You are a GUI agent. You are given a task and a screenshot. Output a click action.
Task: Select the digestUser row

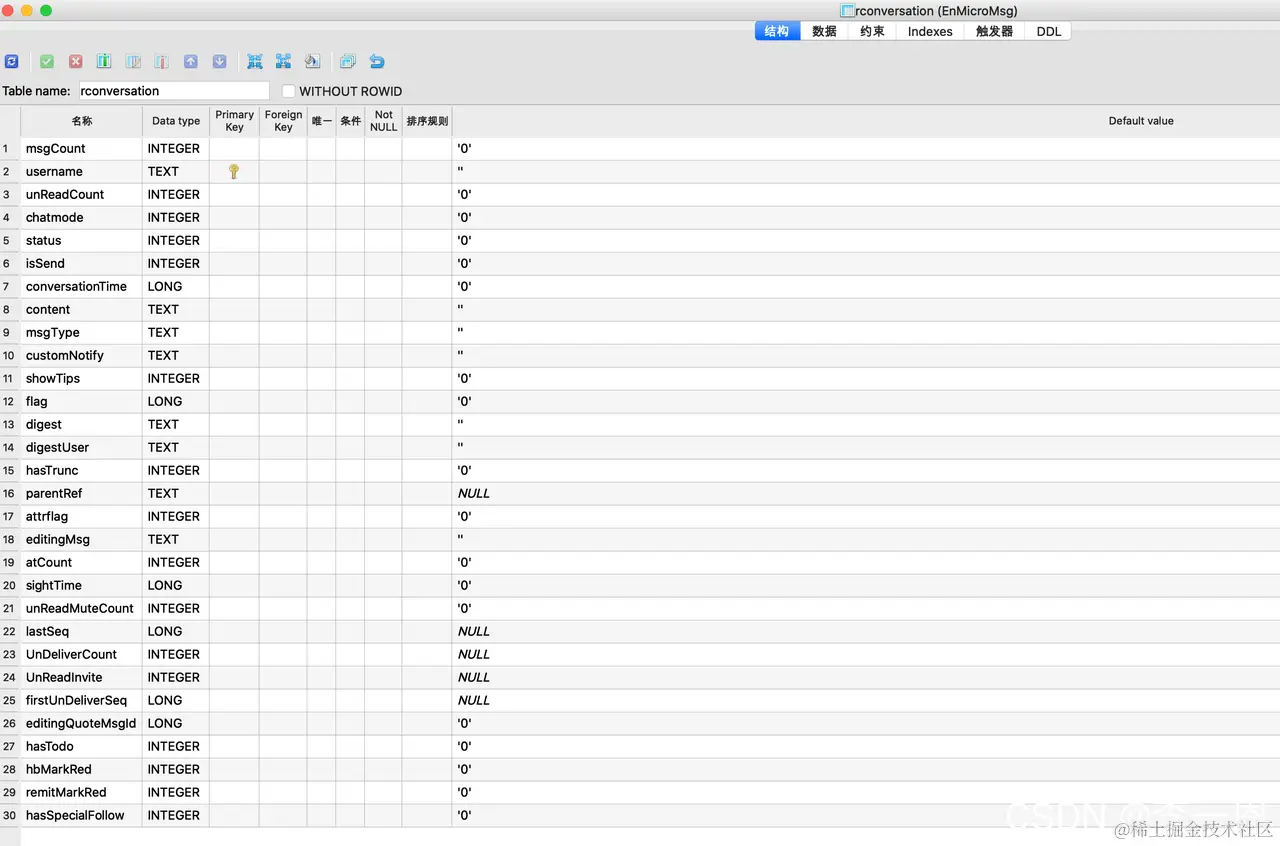[640, 448]
